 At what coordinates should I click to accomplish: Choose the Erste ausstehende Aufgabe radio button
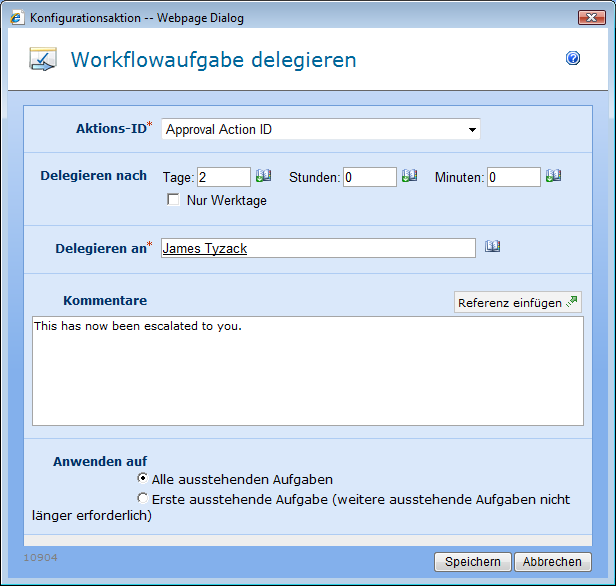[143, 498]
